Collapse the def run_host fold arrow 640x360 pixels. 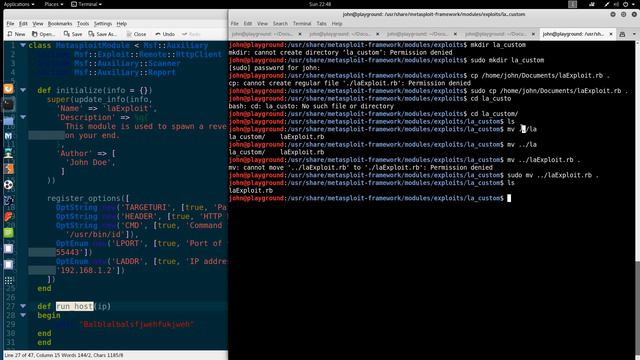[23, 306]
